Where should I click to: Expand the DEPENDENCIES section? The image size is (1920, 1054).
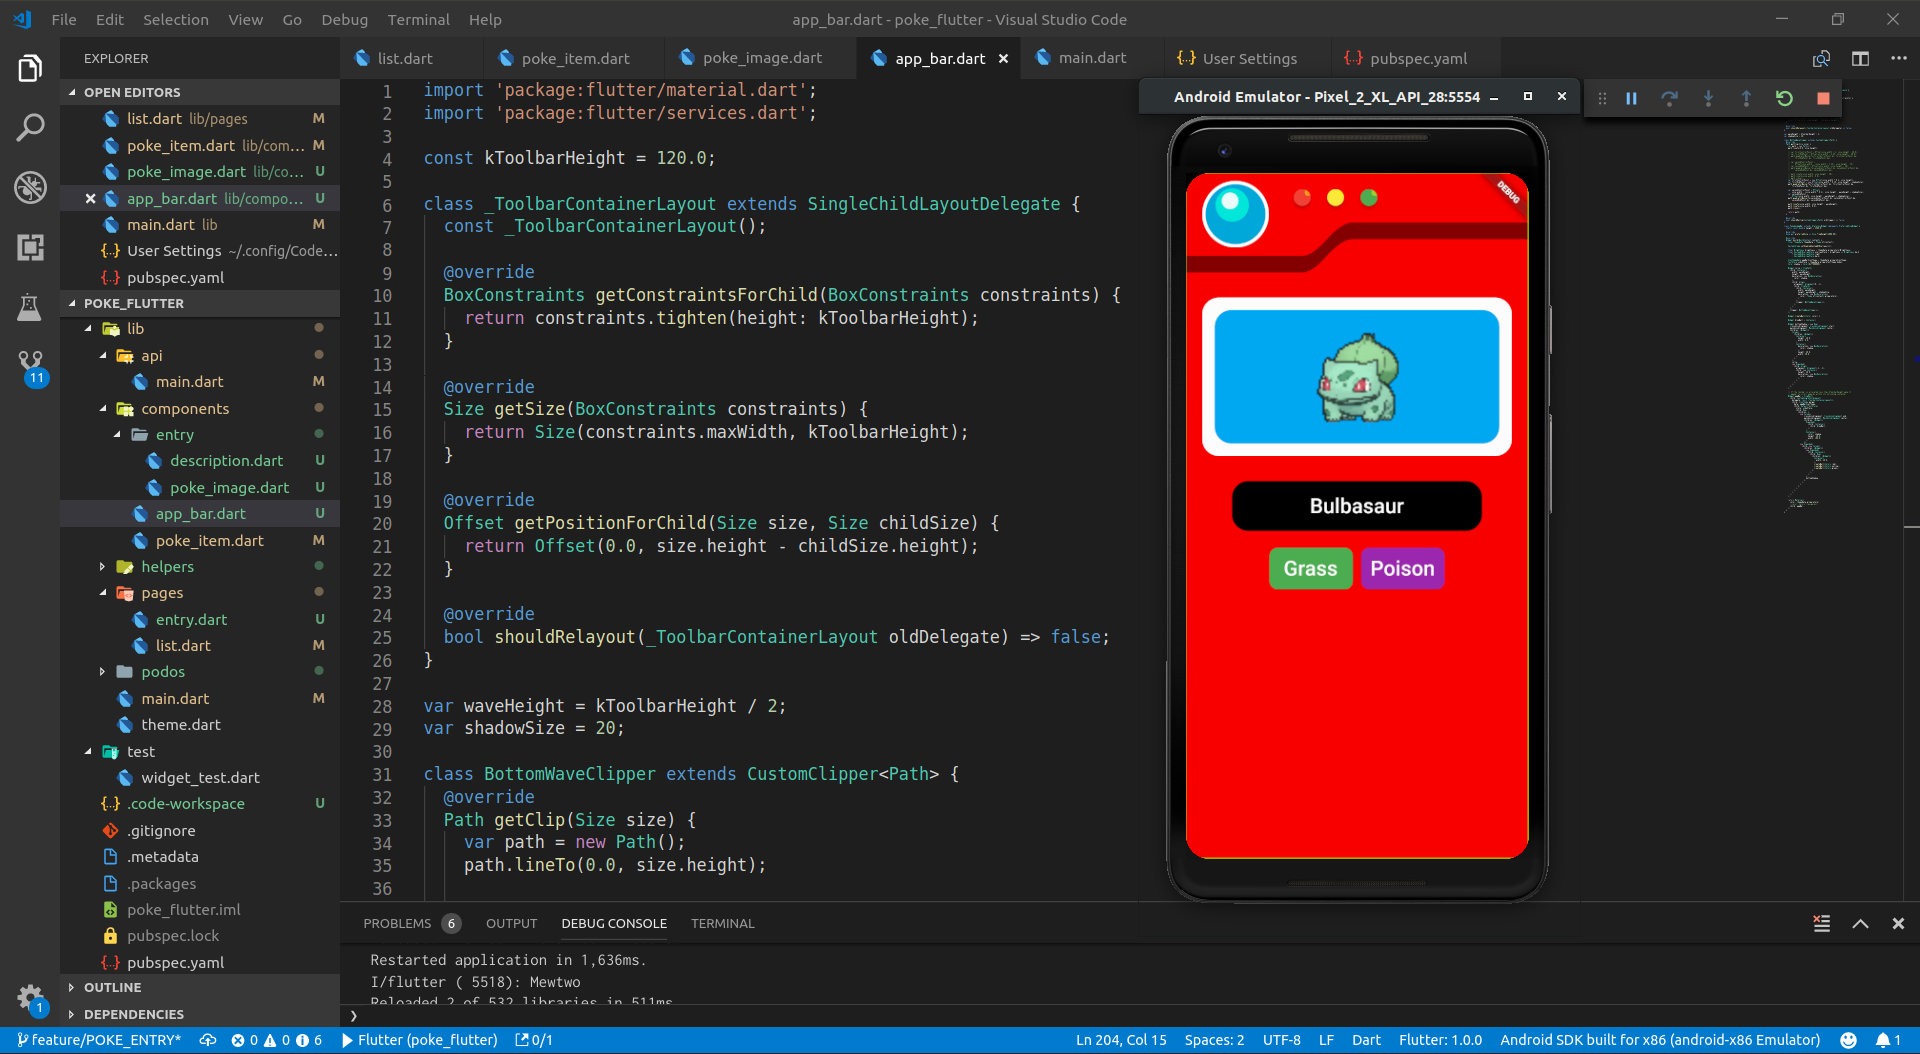200,1014
